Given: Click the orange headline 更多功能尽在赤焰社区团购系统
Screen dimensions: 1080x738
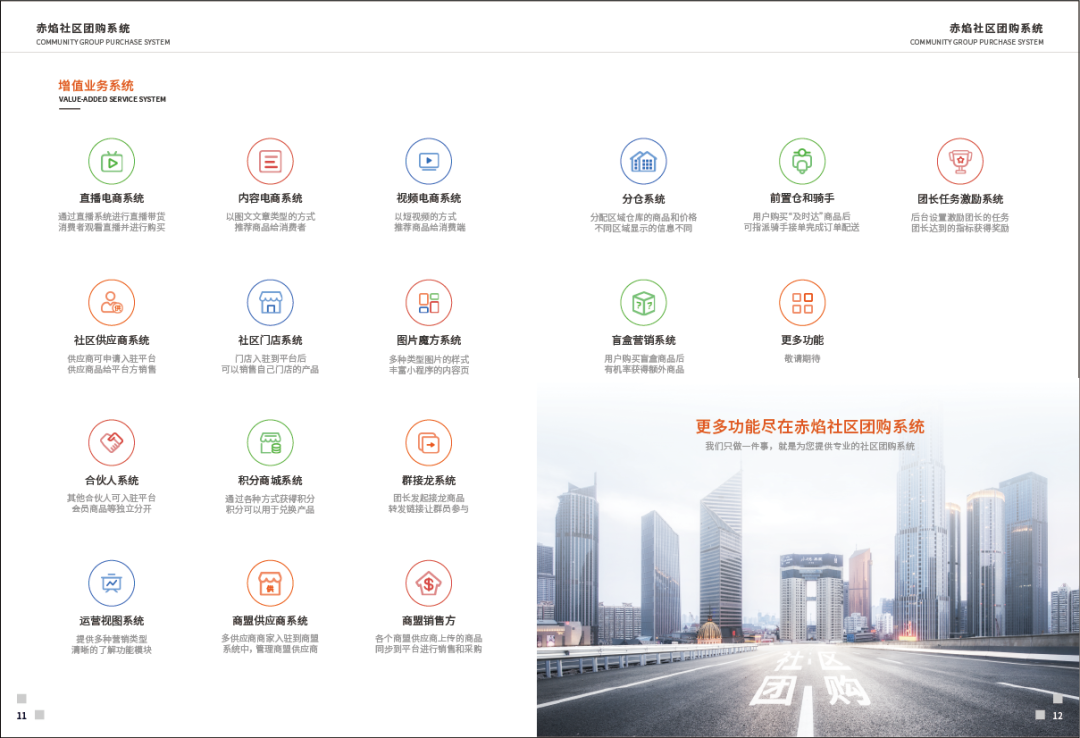Looking at the screenshot, I should pyautogui.click(x=809, y=426).
